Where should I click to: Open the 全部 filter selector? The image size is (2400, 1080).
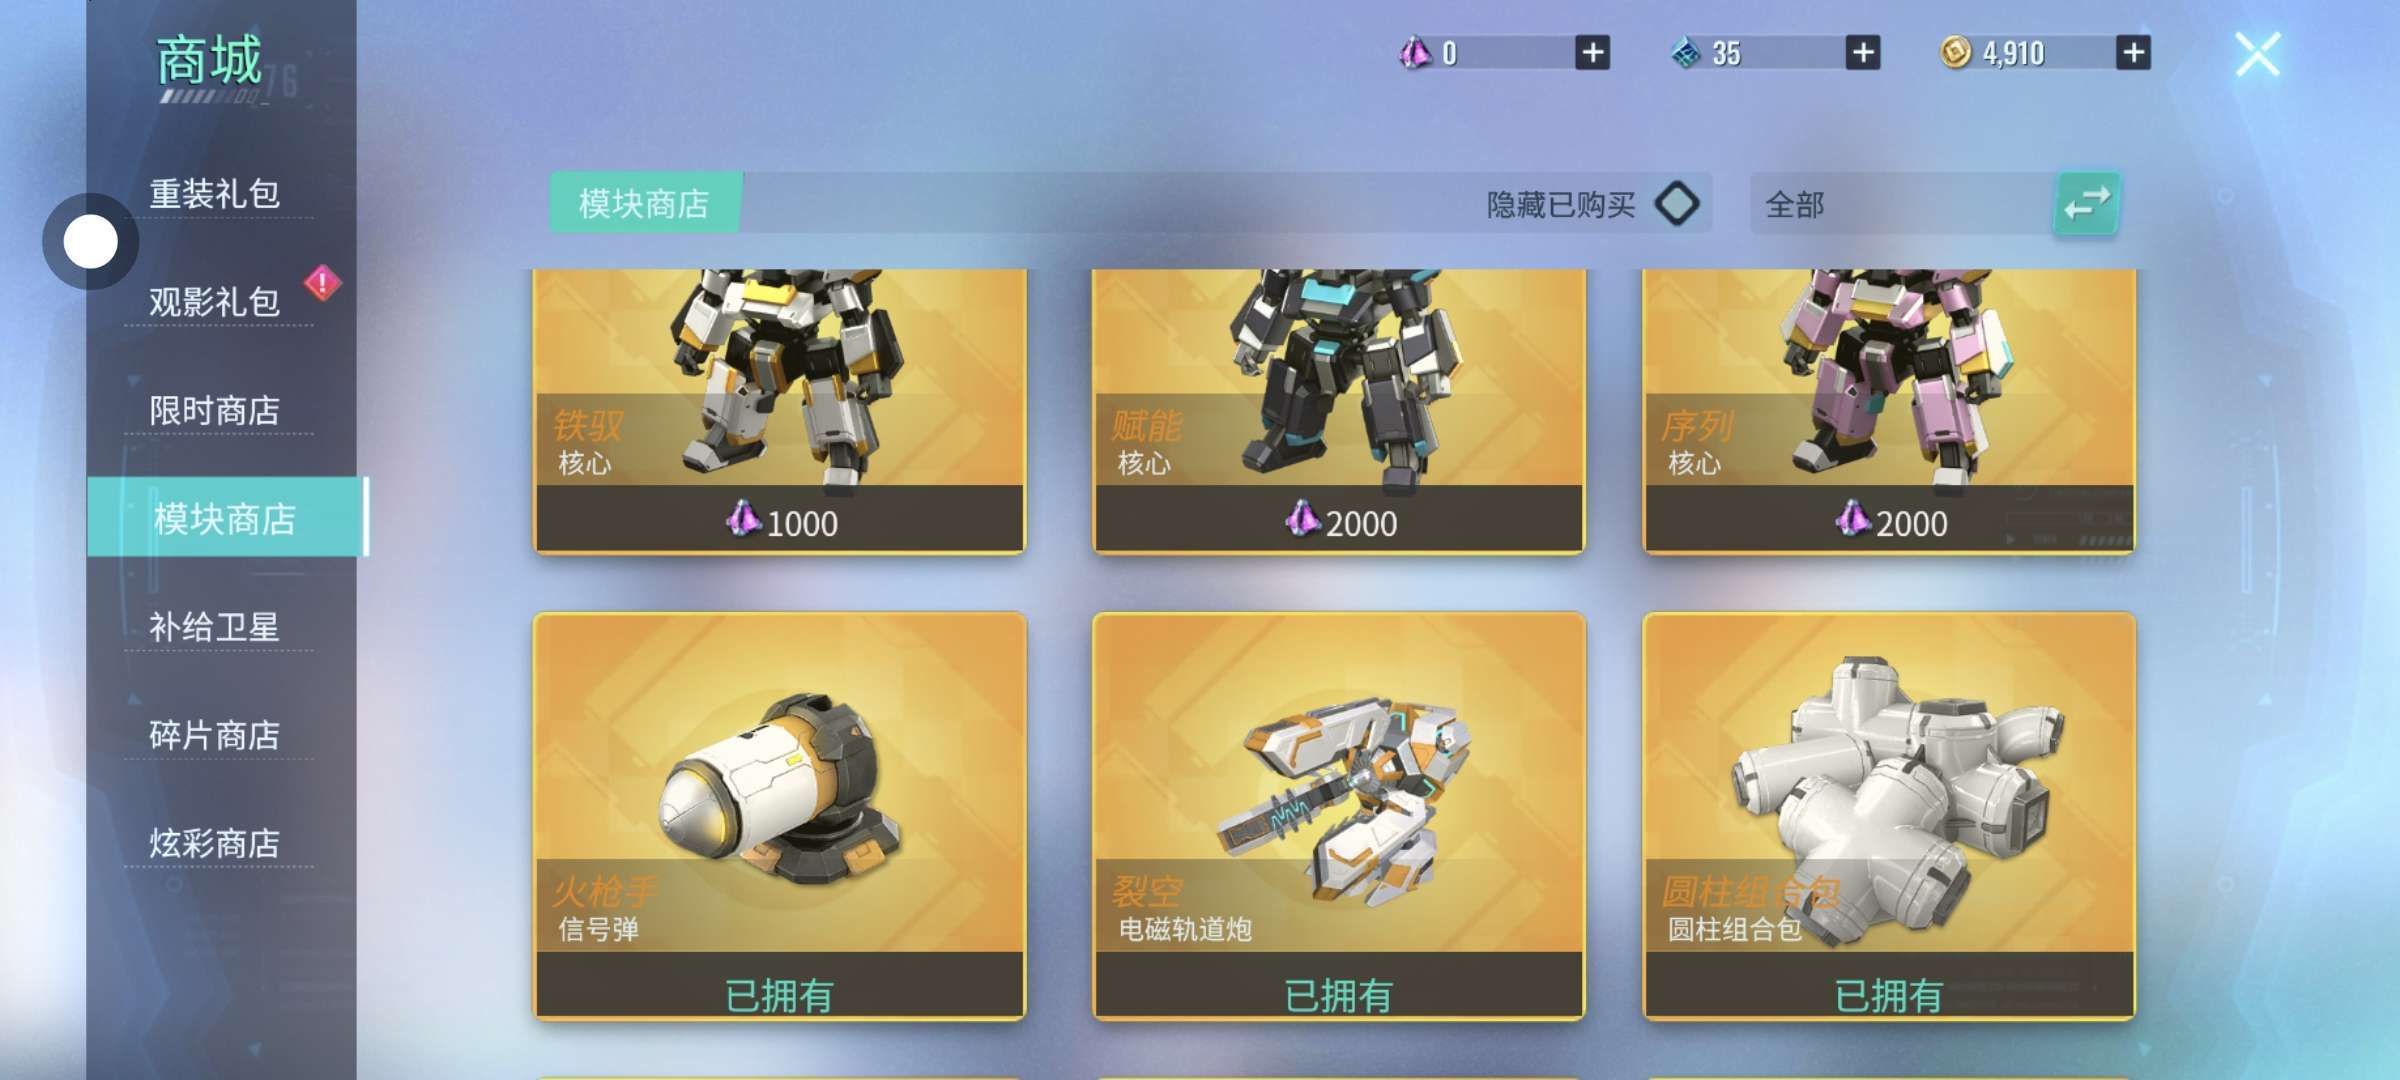[x=1901, y=204]
